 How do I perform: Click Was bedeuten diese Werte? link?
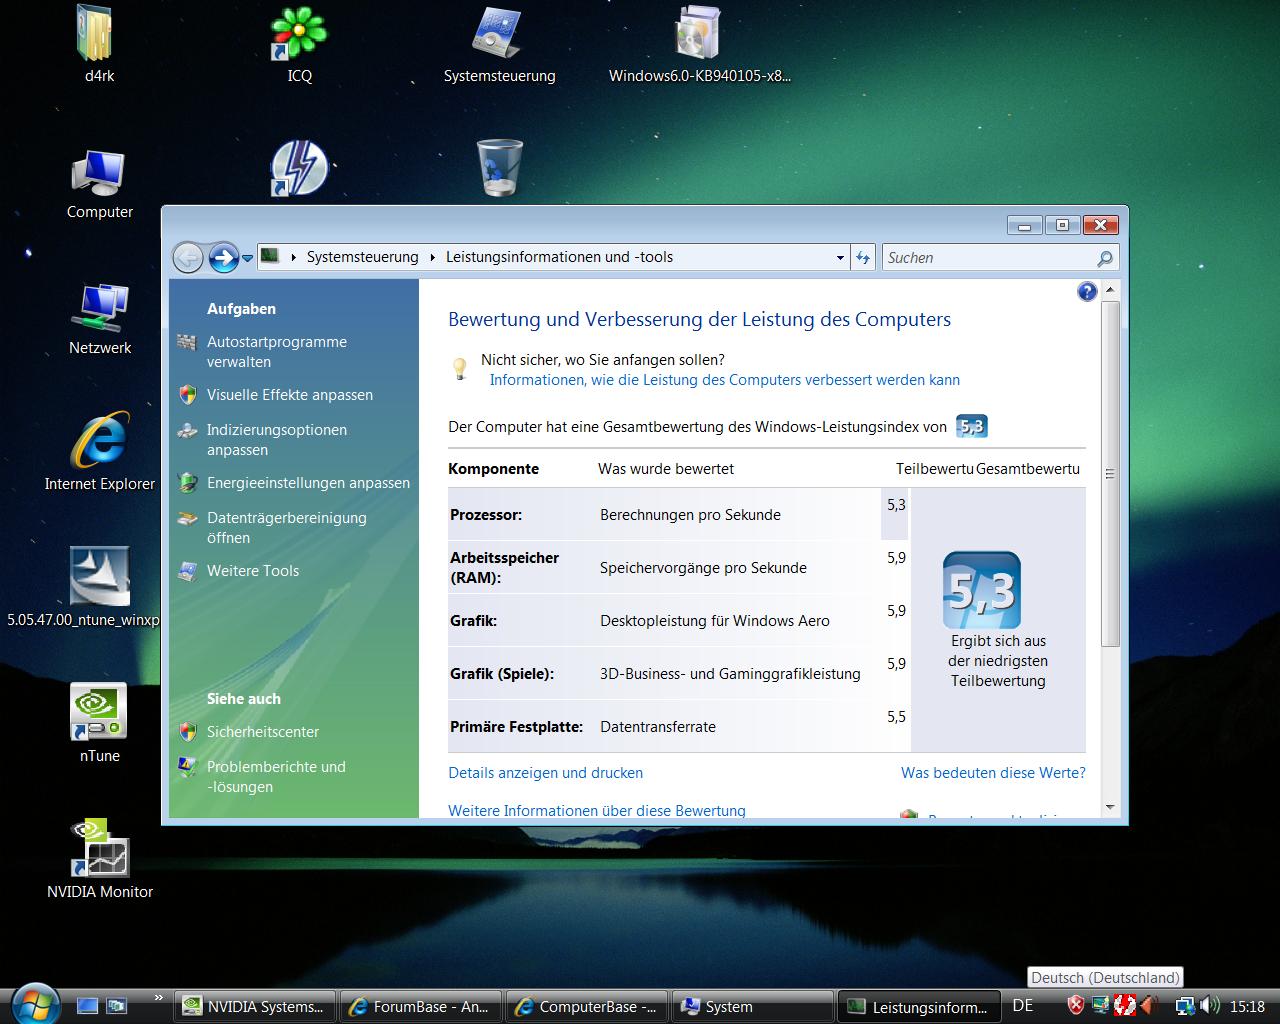(x=993, y=773)
